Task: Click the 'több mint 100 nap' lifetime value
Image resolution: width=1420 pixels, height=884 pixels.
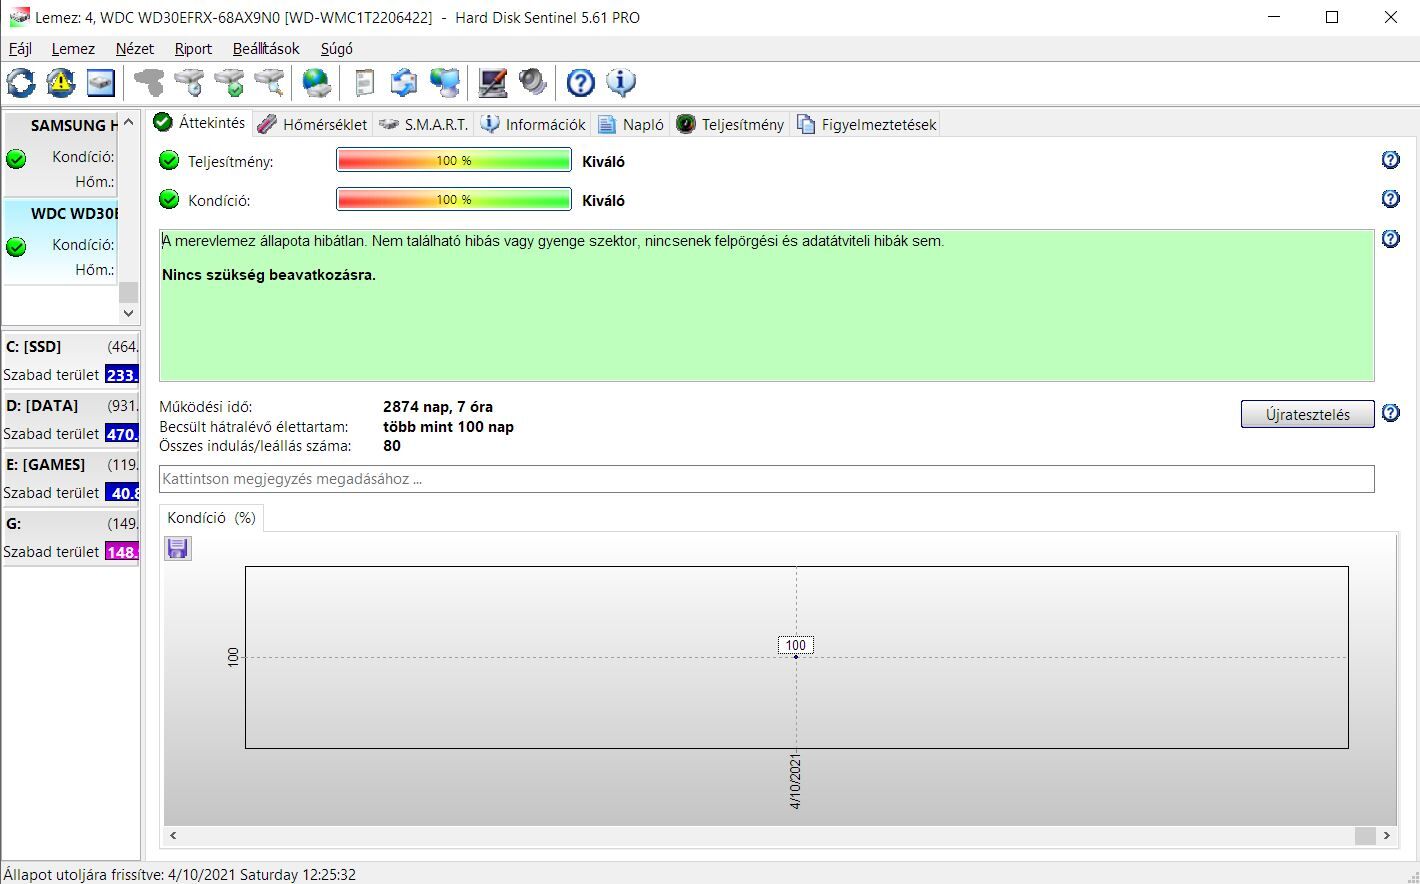Action: [x=448, y=426]
